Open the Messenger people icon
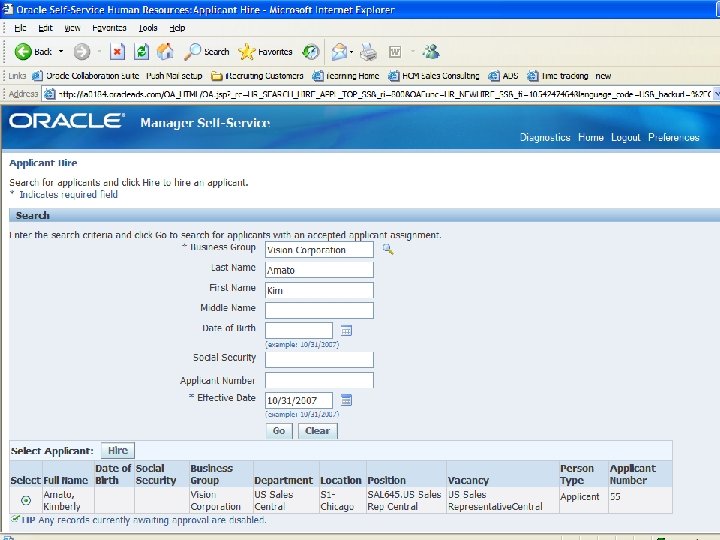Screen dimensions: 720x540 (x=431, y=52)
